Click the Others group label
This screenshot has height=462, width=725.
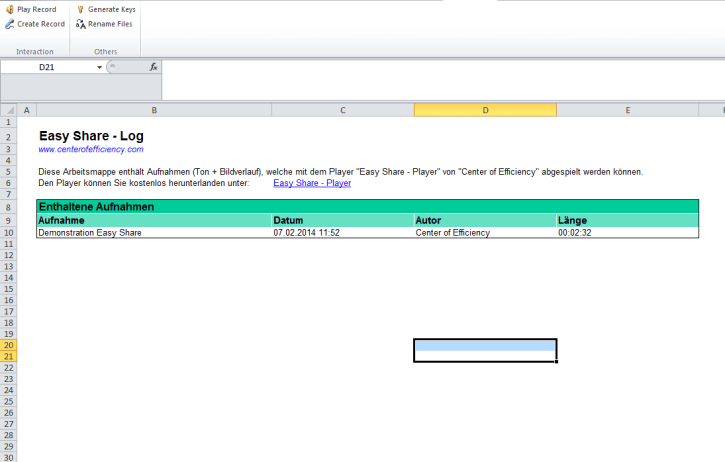[105, 52]
